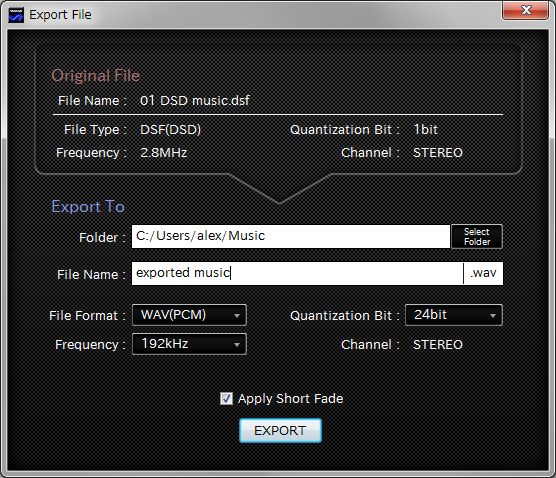The height and width of the screenshot is (478, 556).
Task: Open the 192kHz Frequency dropdown
Action: pyautogui.click(x=189, y=344)
